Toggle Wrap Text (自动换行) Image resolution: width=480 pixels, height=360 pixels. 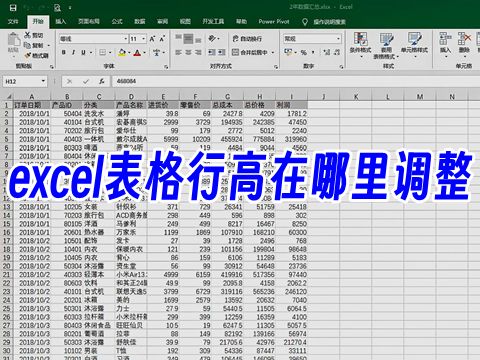tap(247, 39)
